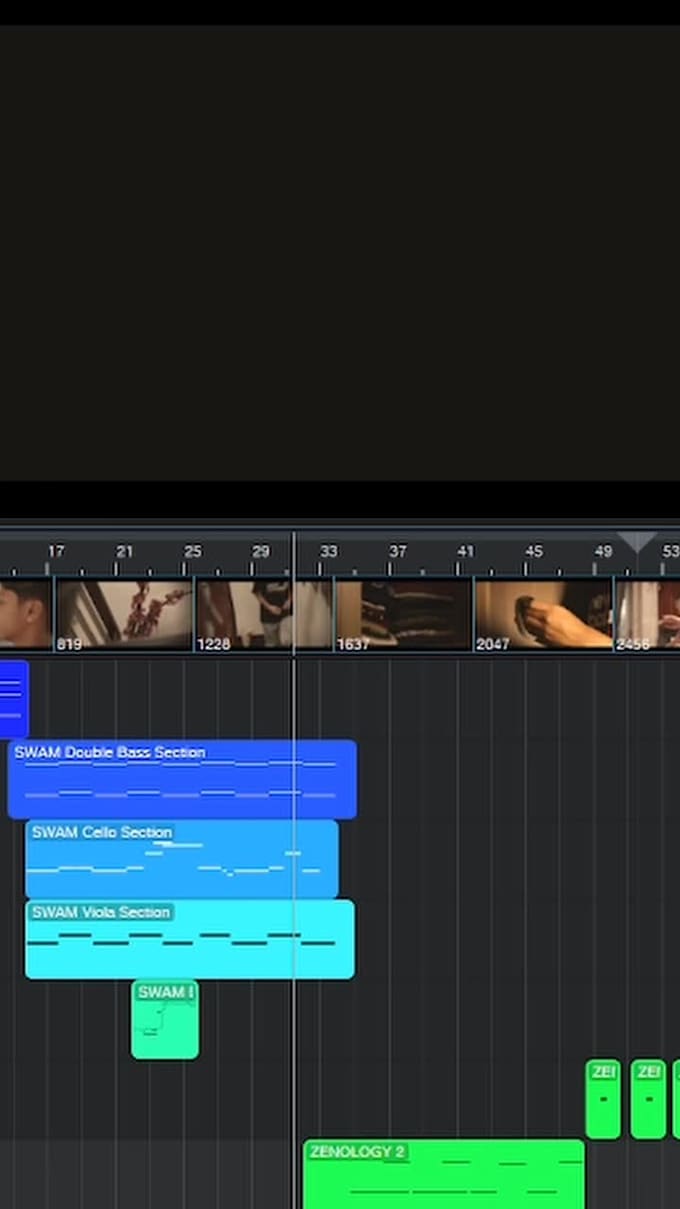
Task: Jump to bar 37 on the ruler
Action: coord(398,551)
